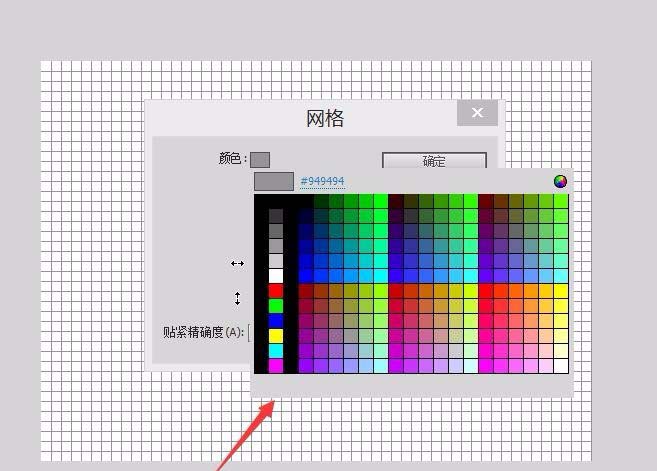Pick the darkest gray swatch in the grayscale column
The image size is (657, 471).
tap(276, 215)
